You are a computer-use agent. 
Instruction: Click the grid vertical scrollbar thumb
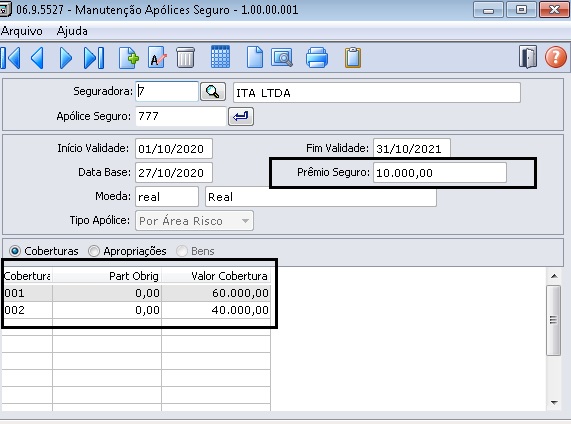click(554, 321)
